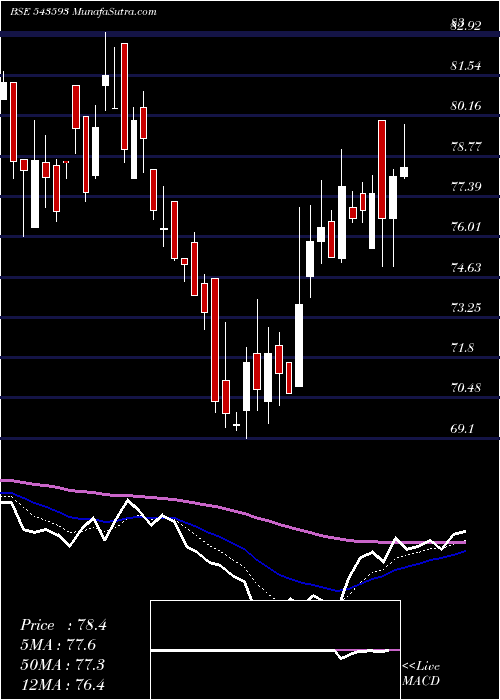
Task: Click the BSE 543593 MunafaSutra.com header text
Action: click(83, 12)
